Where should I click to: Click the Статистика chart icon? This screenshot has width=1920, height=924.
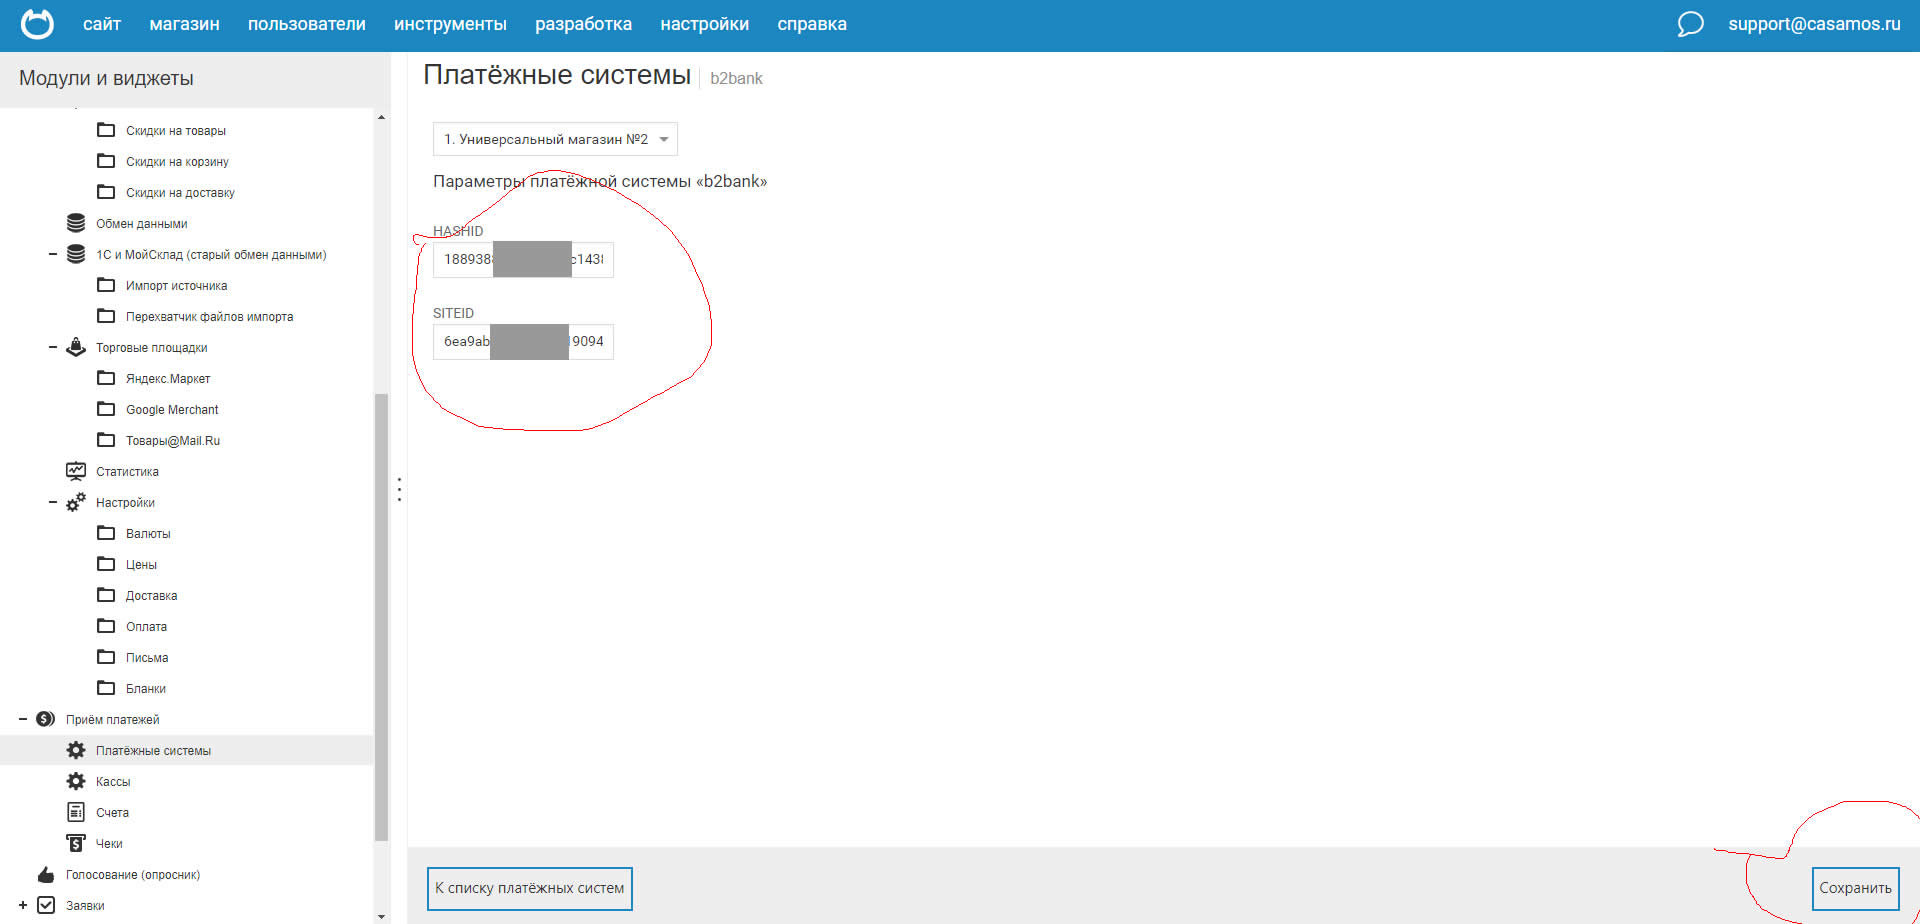(x=76, y=471)
